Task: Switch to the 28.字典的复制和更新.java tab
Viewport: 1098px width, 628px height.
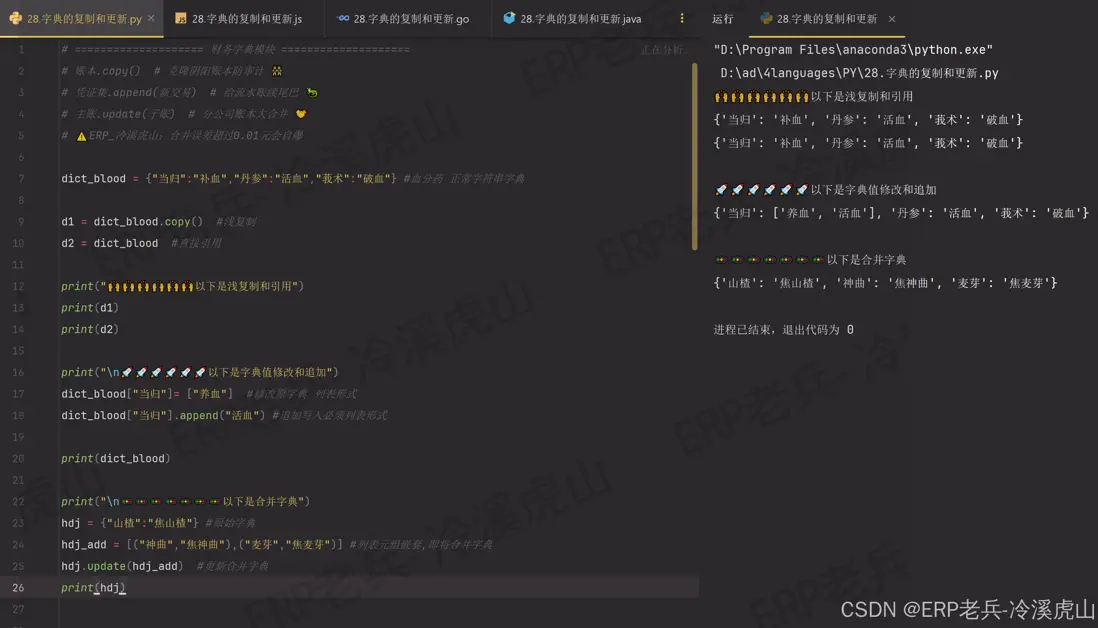Action: pos(572,19)
